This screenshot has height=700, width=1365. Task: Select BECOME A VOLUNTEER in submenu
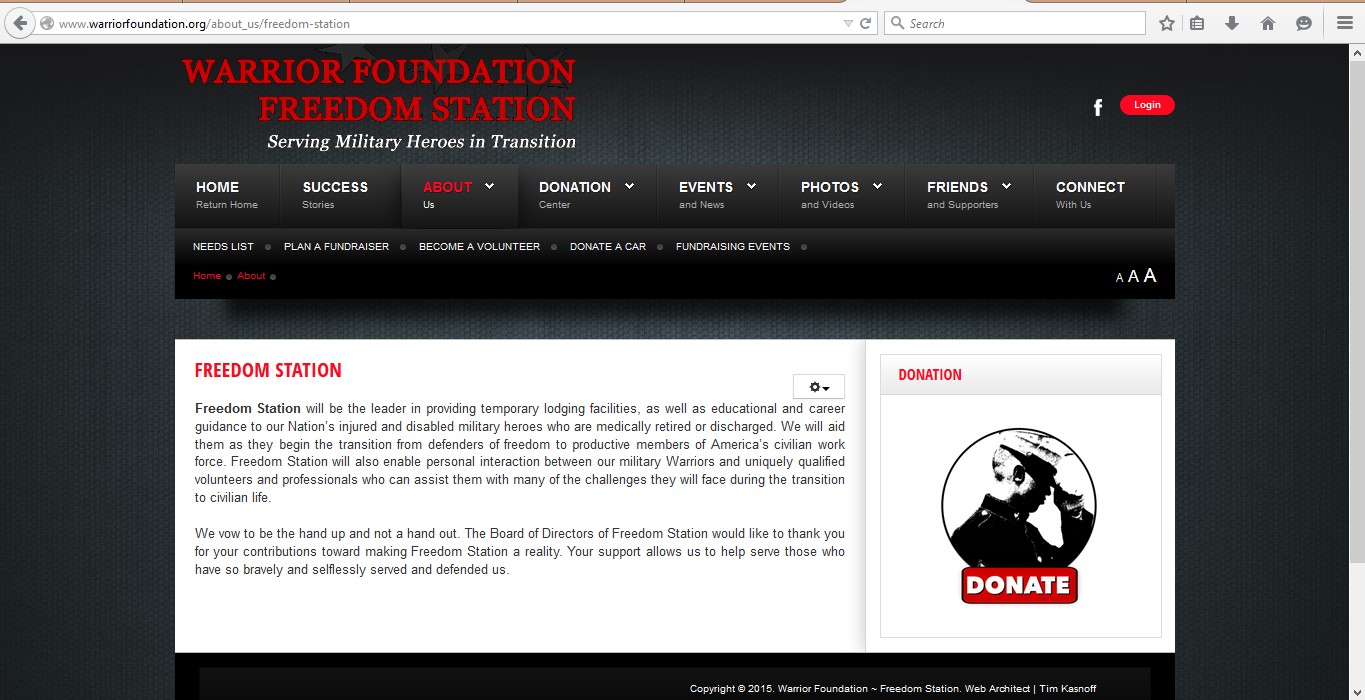(x=479, y=247)
